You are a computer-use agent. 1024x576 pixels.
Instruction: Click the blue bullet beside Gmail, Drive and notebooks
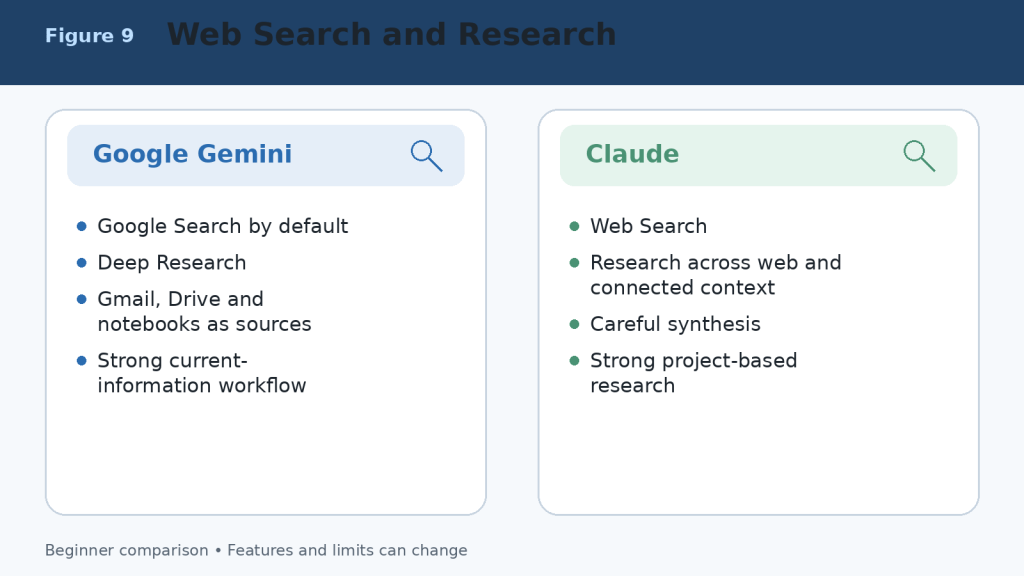pyautogui.click(x=82, y=299)
